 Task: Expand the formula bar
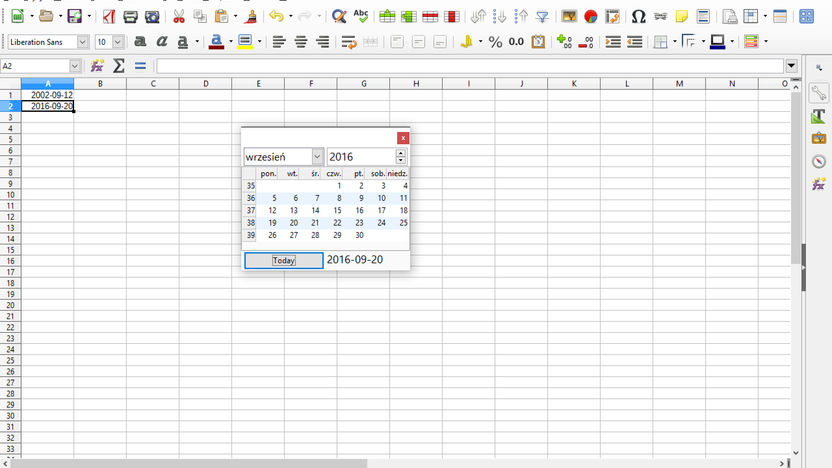[791, 66]
